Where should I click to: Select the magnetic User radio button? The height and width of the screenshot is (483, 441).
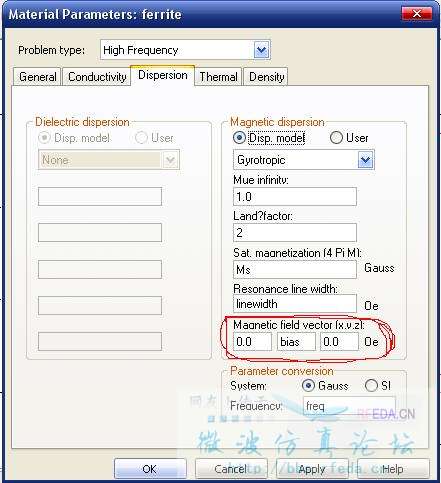click(336, 138)
